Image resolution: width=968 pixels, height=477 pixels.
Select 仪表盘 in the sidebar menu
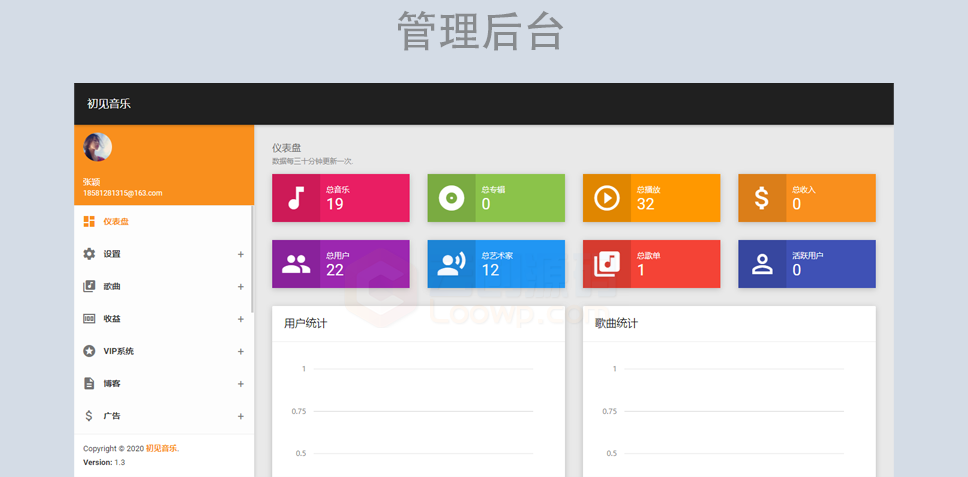point(163,222)
